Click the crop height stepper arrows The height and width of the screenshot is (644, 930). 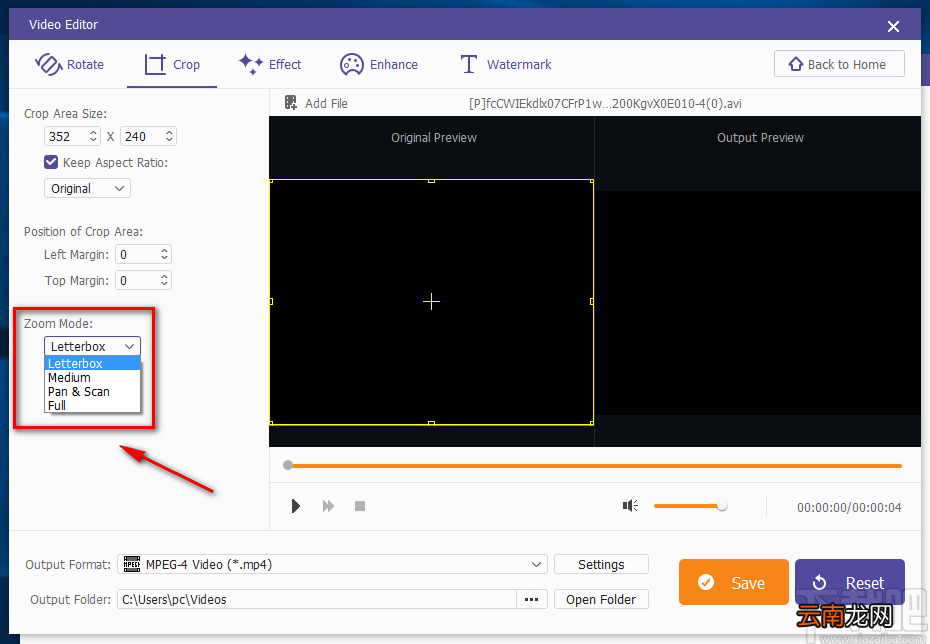[170, 136]
